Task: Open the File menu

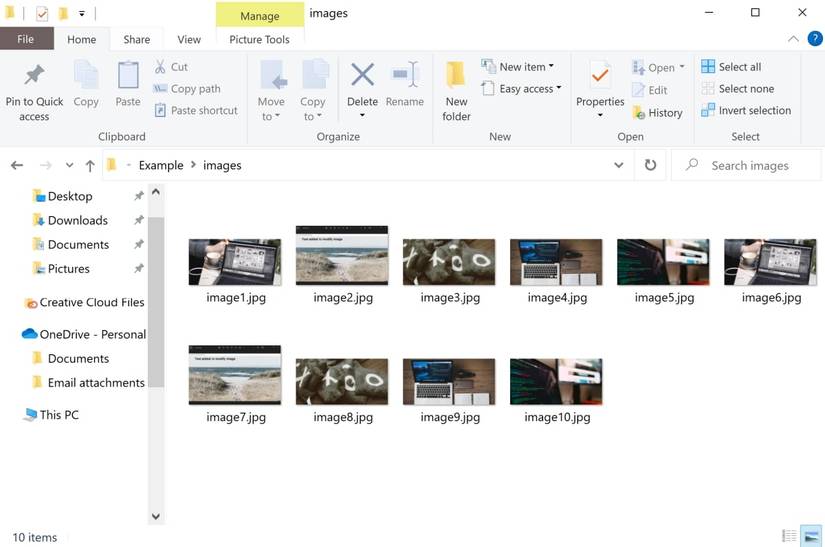Action: coord(26,40)
